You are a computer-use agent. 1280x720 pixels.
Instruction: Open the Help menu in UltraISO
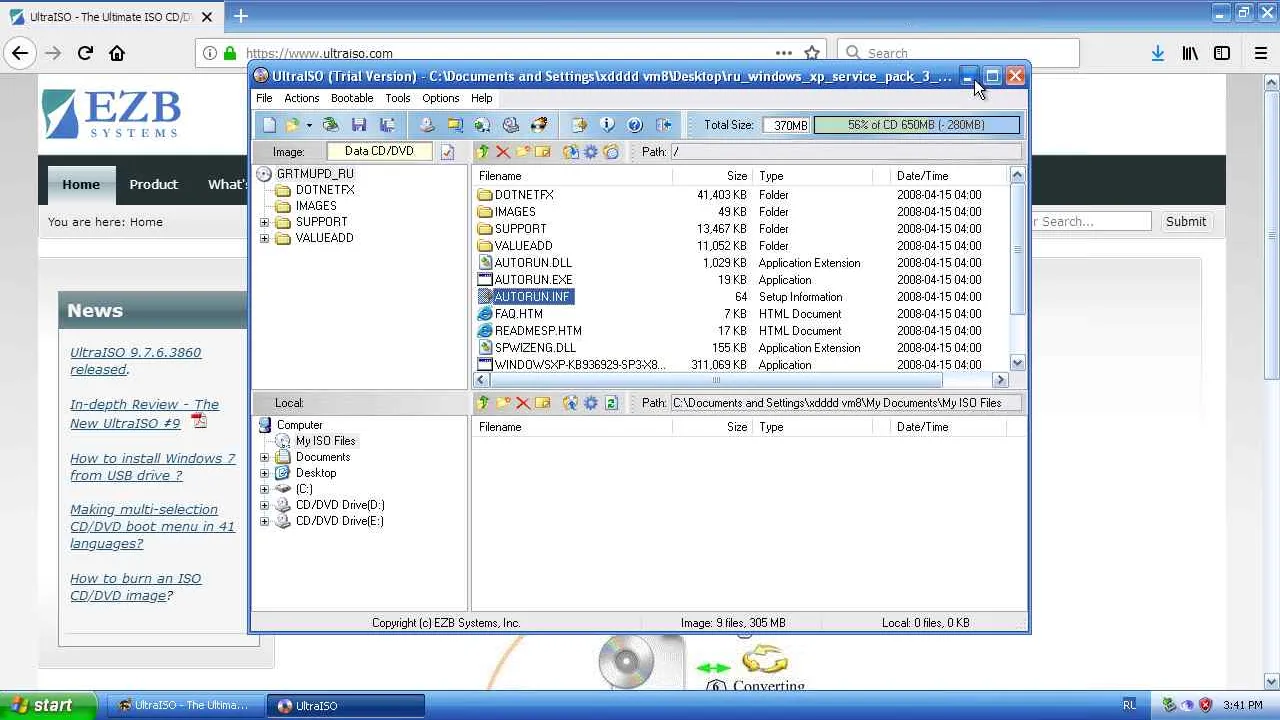pos(481,98)
